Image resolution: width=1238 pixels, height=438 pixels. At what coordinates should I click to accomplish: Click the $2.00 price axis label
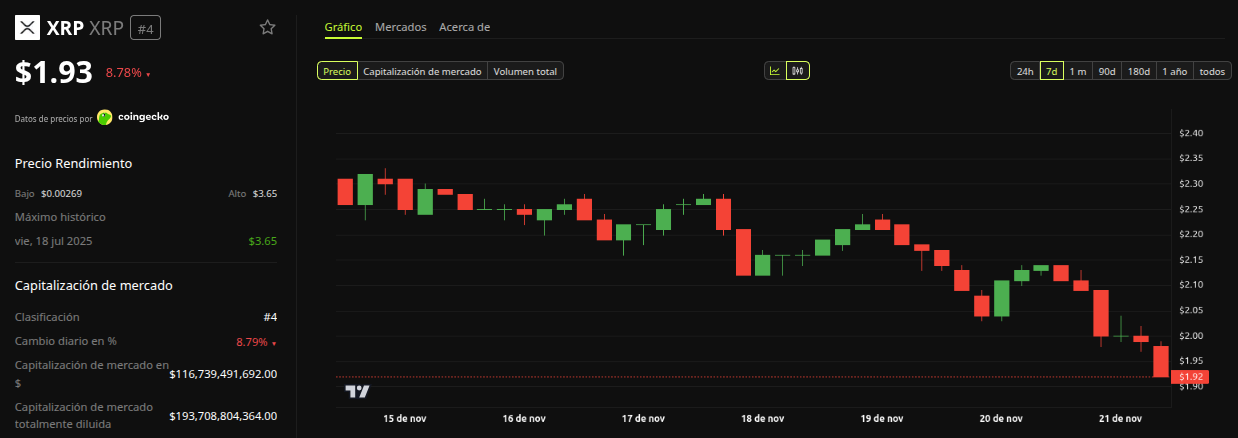click(x=1191, y=335)
